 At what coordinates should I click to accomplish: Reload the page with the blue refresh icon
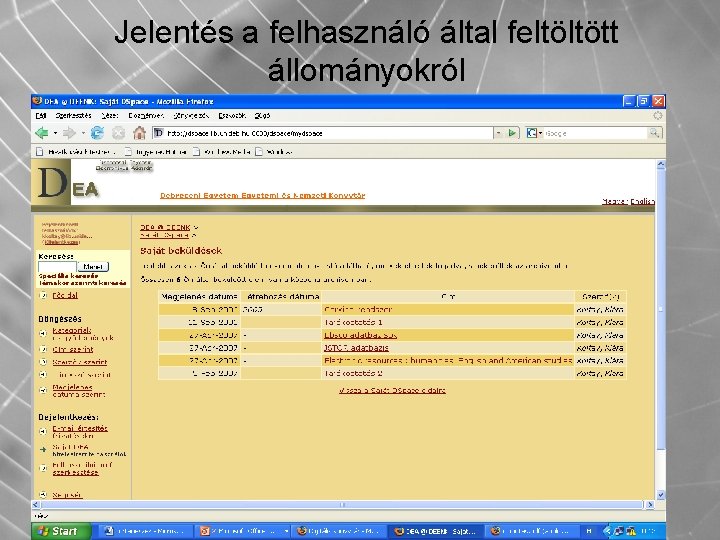click(x=97, y=133)
